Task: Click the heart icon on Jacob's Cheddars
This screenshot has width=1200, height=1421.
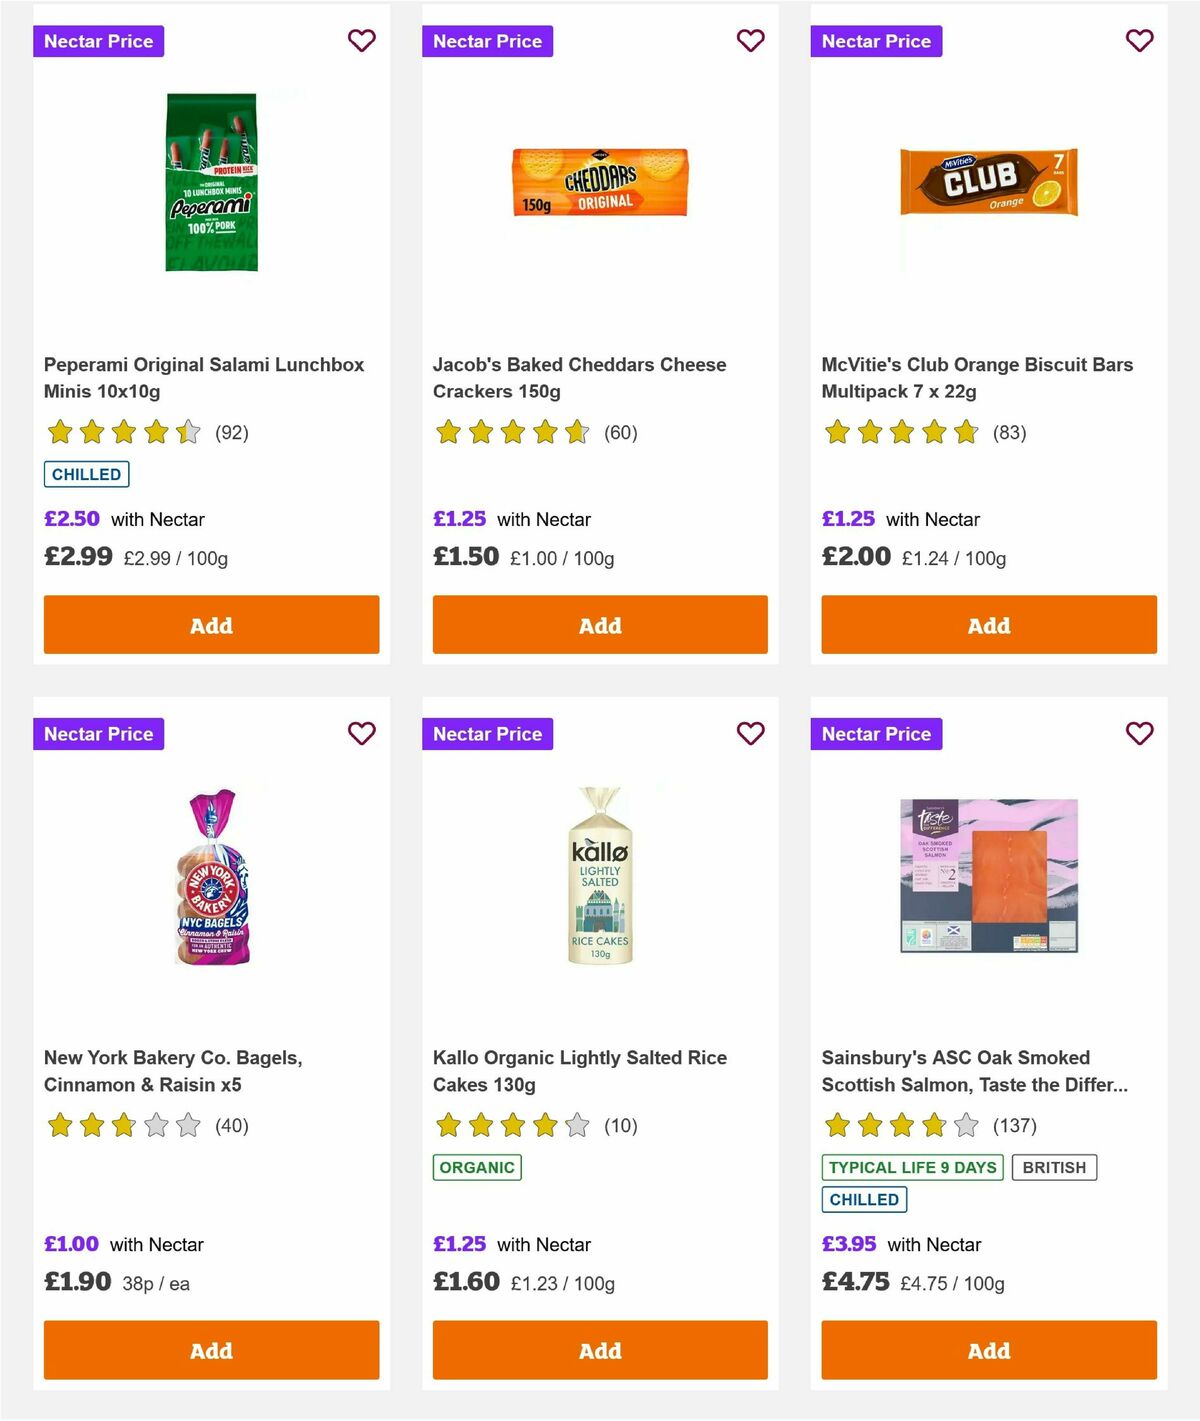Action: pos(750,41)
